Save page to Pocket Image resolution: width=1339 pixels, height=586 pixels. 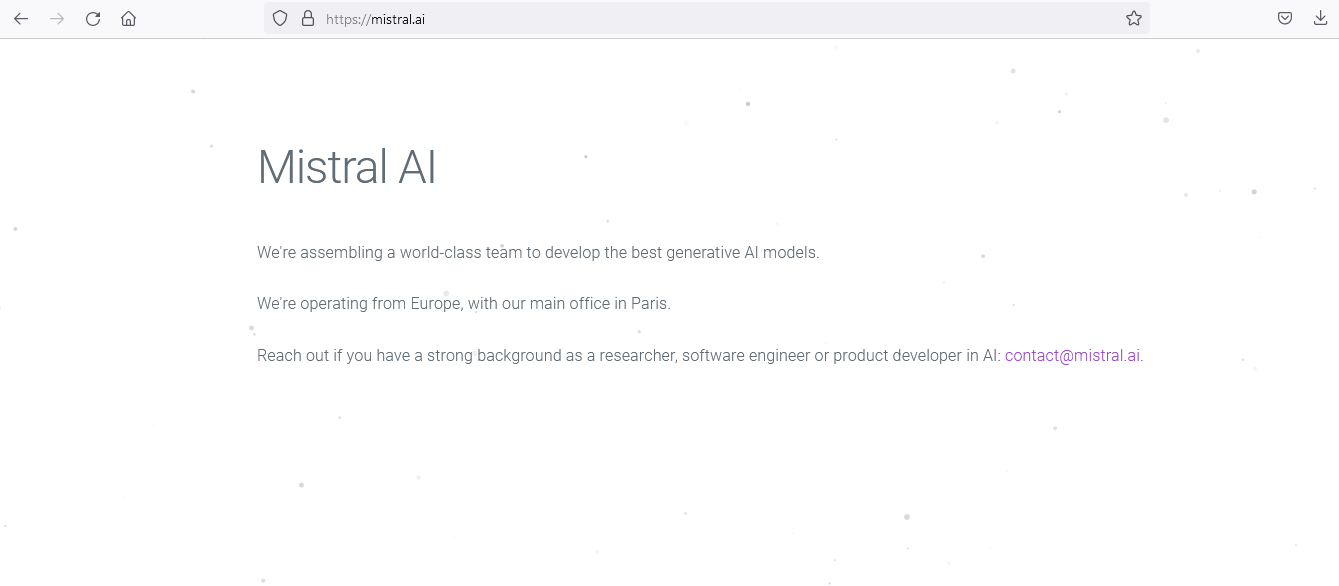pyautogui.click(x=1285, y=18)
